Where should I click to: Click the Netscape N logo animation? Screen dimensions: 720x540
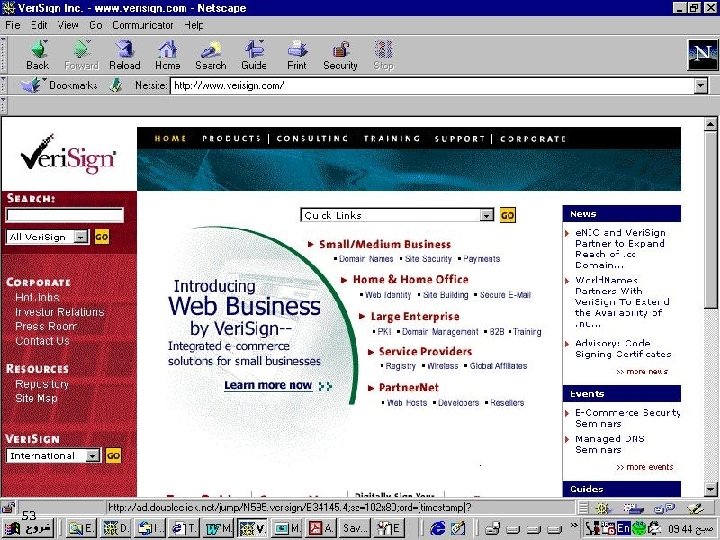click(702, 55)
